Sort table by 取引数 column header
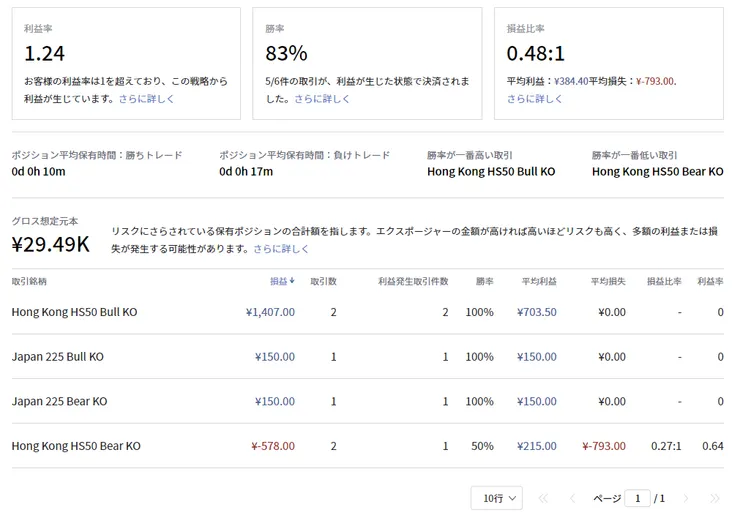This screenshot has width=740, height=523. pos(323,282)
